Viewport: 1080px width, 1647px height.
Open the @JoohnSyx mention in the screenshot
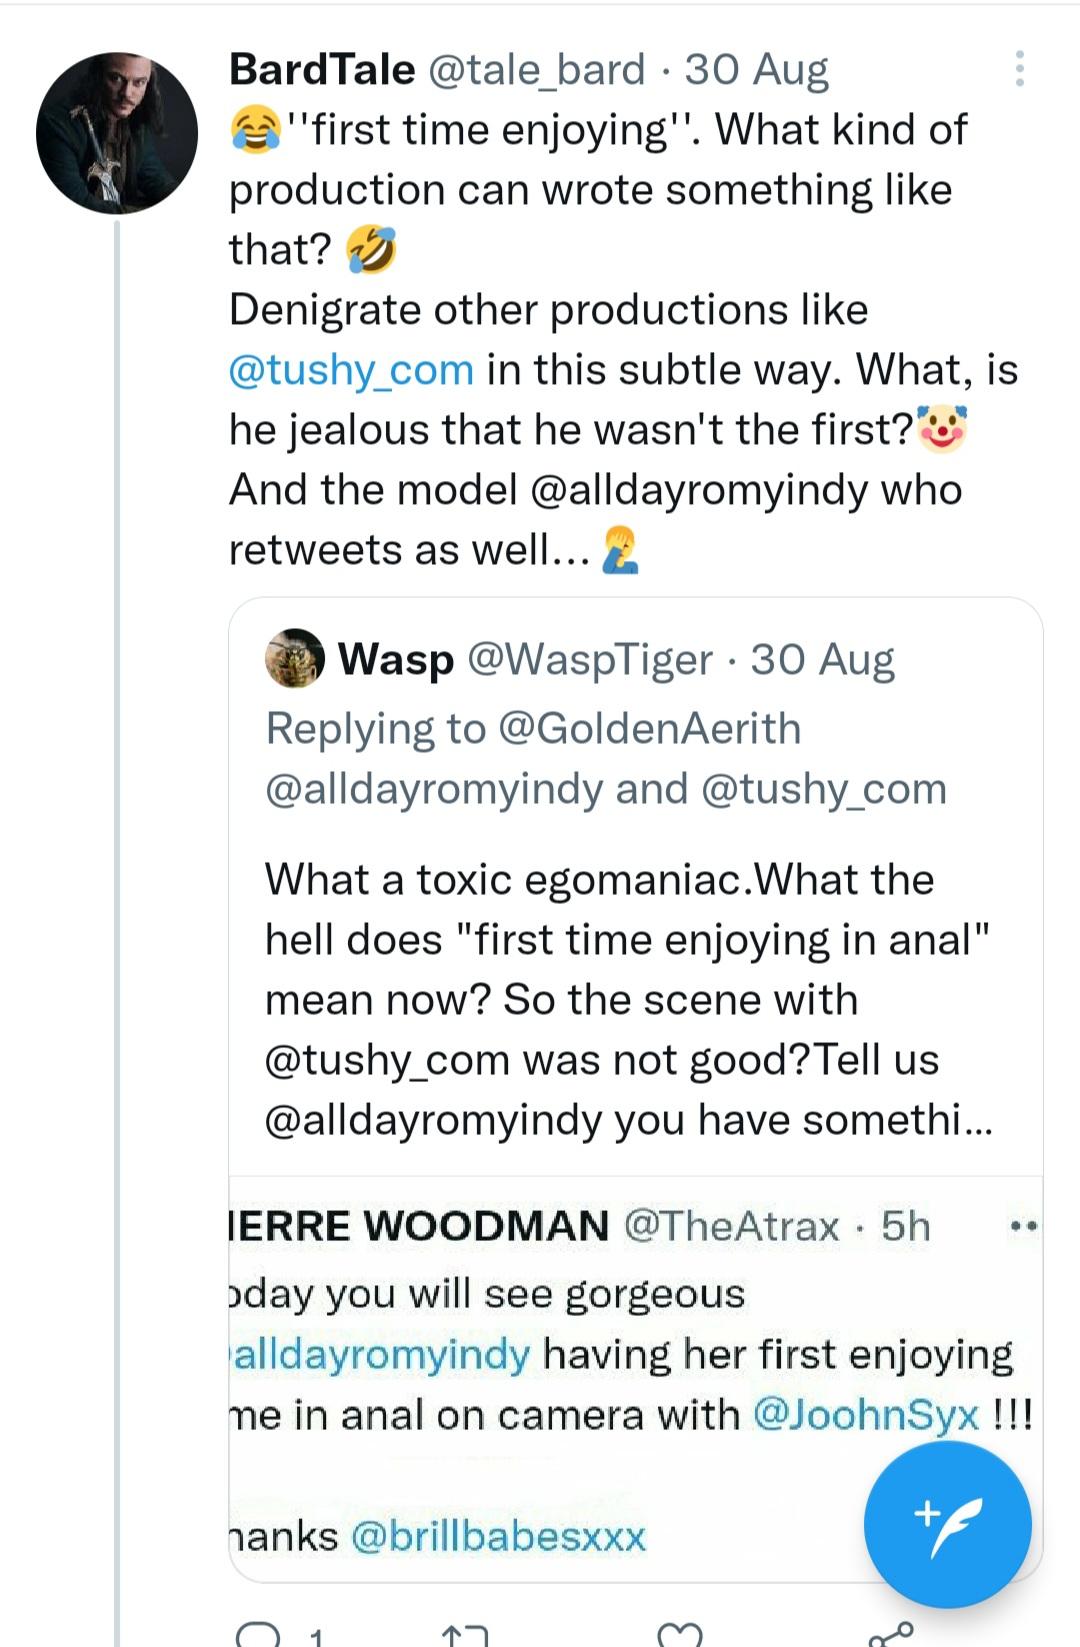tap(866, 1414)
